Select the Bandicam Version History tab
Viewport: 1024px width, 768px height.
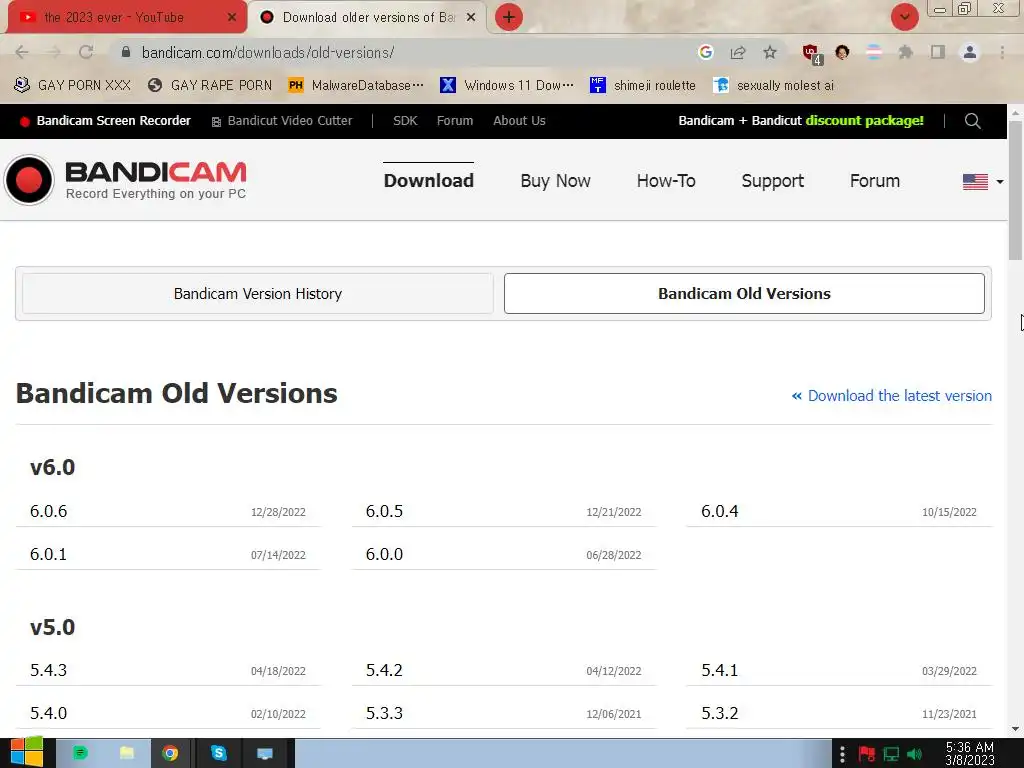tap(258, 294)
